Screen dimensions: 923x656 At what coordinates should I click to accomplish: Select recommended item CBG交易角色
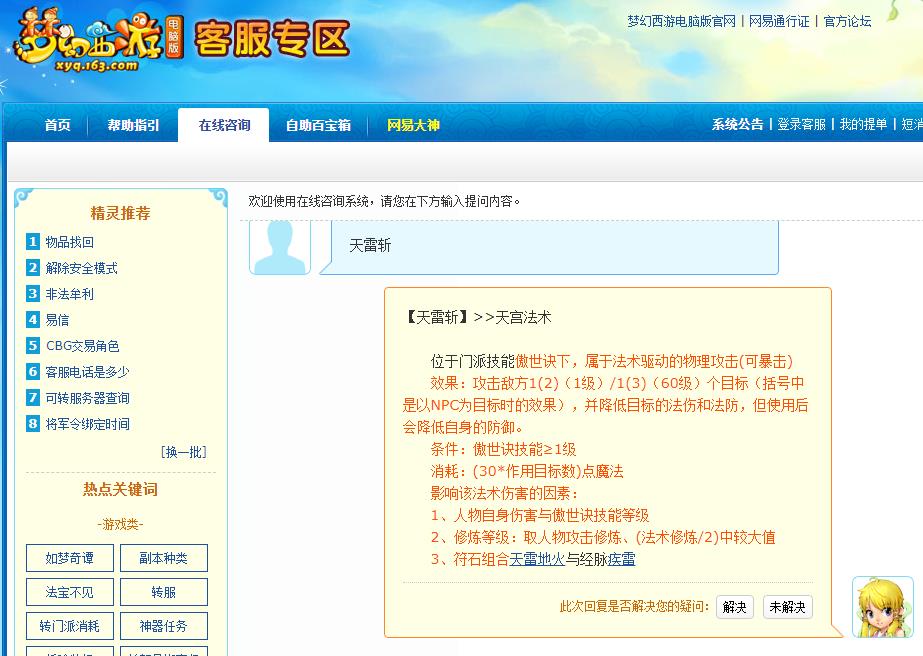(x=82, y=346)
